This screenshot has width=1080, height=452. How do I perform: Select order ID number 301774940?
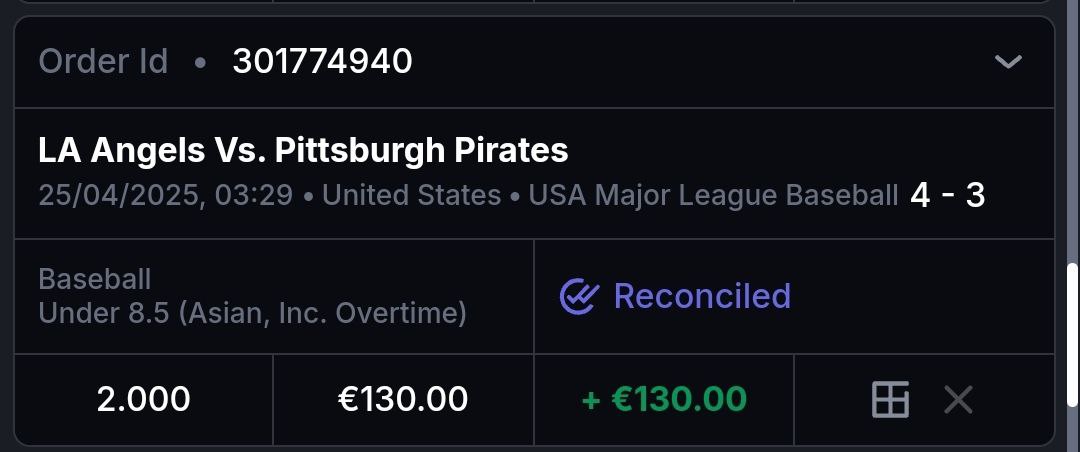(322, 62)
